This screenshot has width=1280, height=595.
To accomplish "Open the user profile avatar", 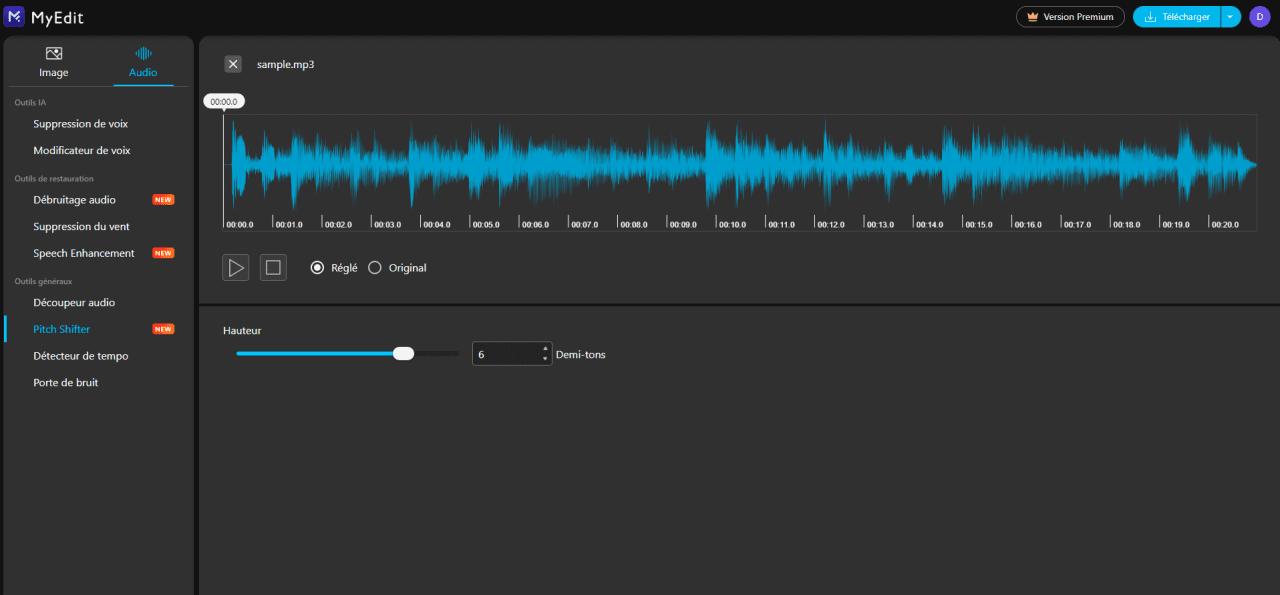I will [1258, 16].
